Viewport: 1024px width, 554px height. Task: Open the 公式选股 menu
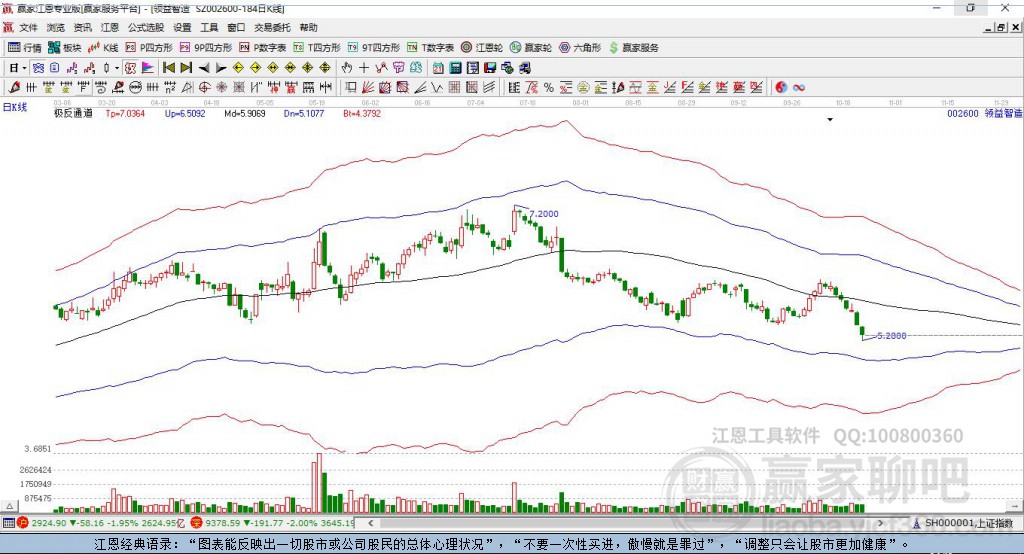click(146, 27)
